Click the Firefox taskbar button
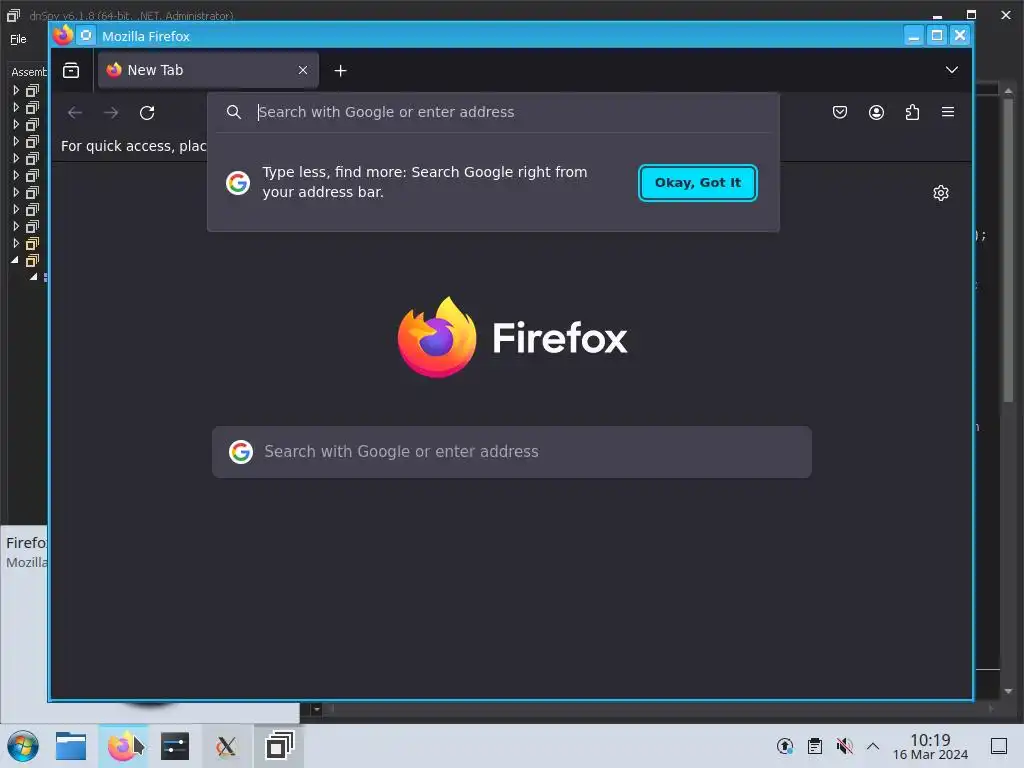 pos(123,746)
